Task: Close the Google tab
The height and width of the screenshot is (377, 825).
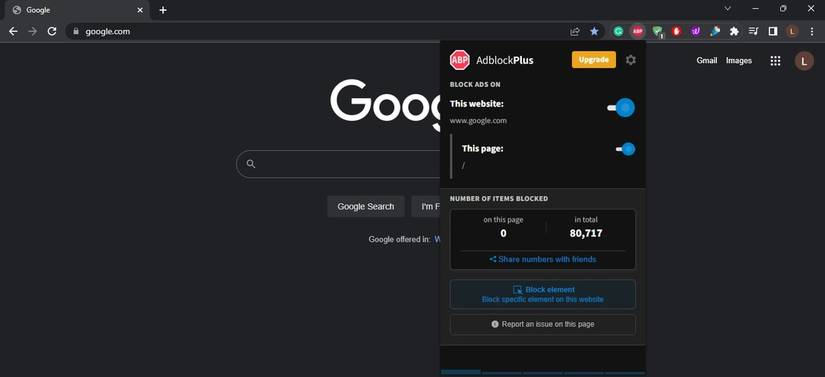Action: [x=140, y=10]
